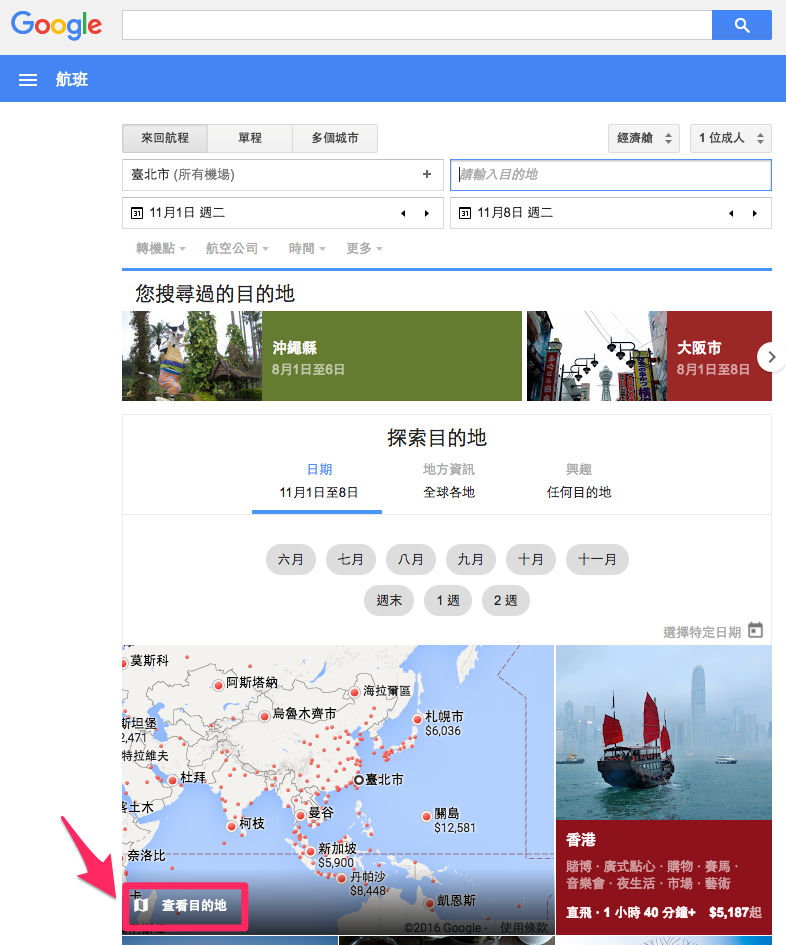Open the calendar icon beside 選擇特定日期

pyautogui.click(x=756, y=630)
